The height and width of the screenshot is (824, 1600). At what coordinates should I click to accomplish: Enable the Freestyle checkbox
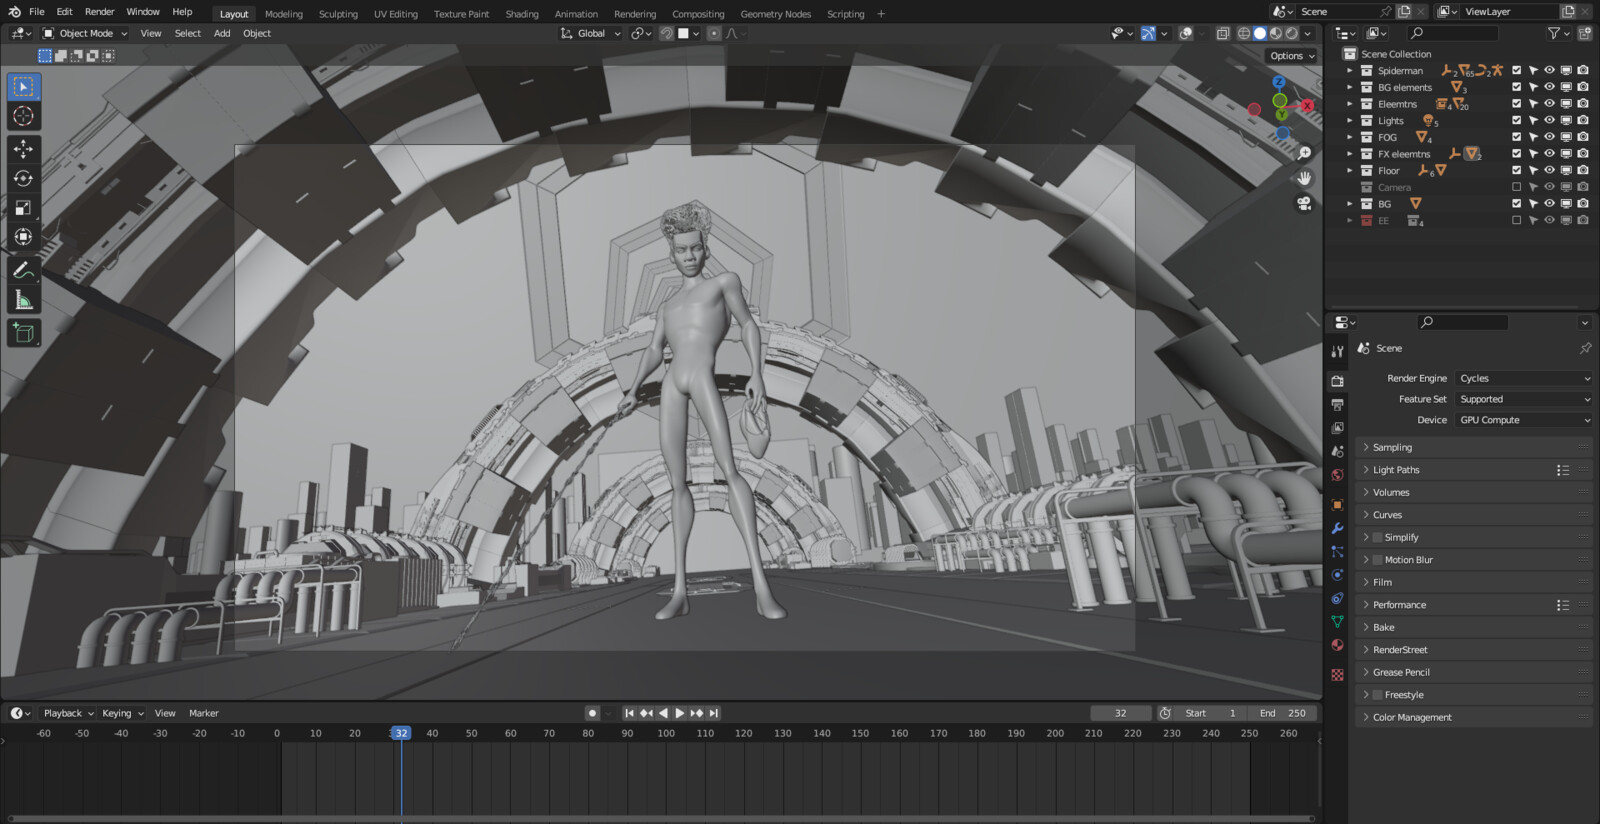click(x=1377, y=695)
